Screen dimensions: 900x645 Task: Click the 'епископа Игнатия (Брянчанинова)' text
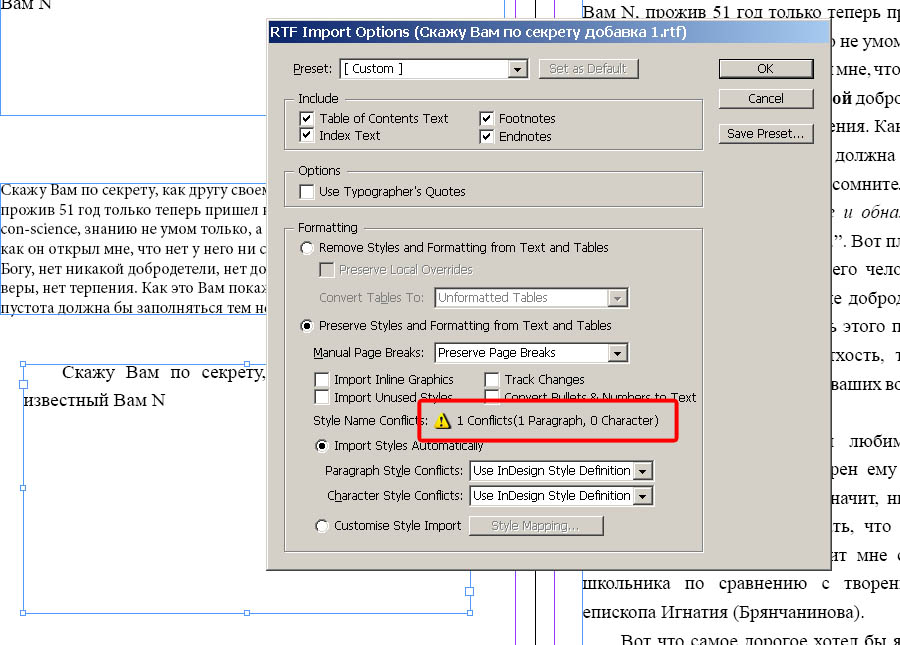(x=723, y=612)
